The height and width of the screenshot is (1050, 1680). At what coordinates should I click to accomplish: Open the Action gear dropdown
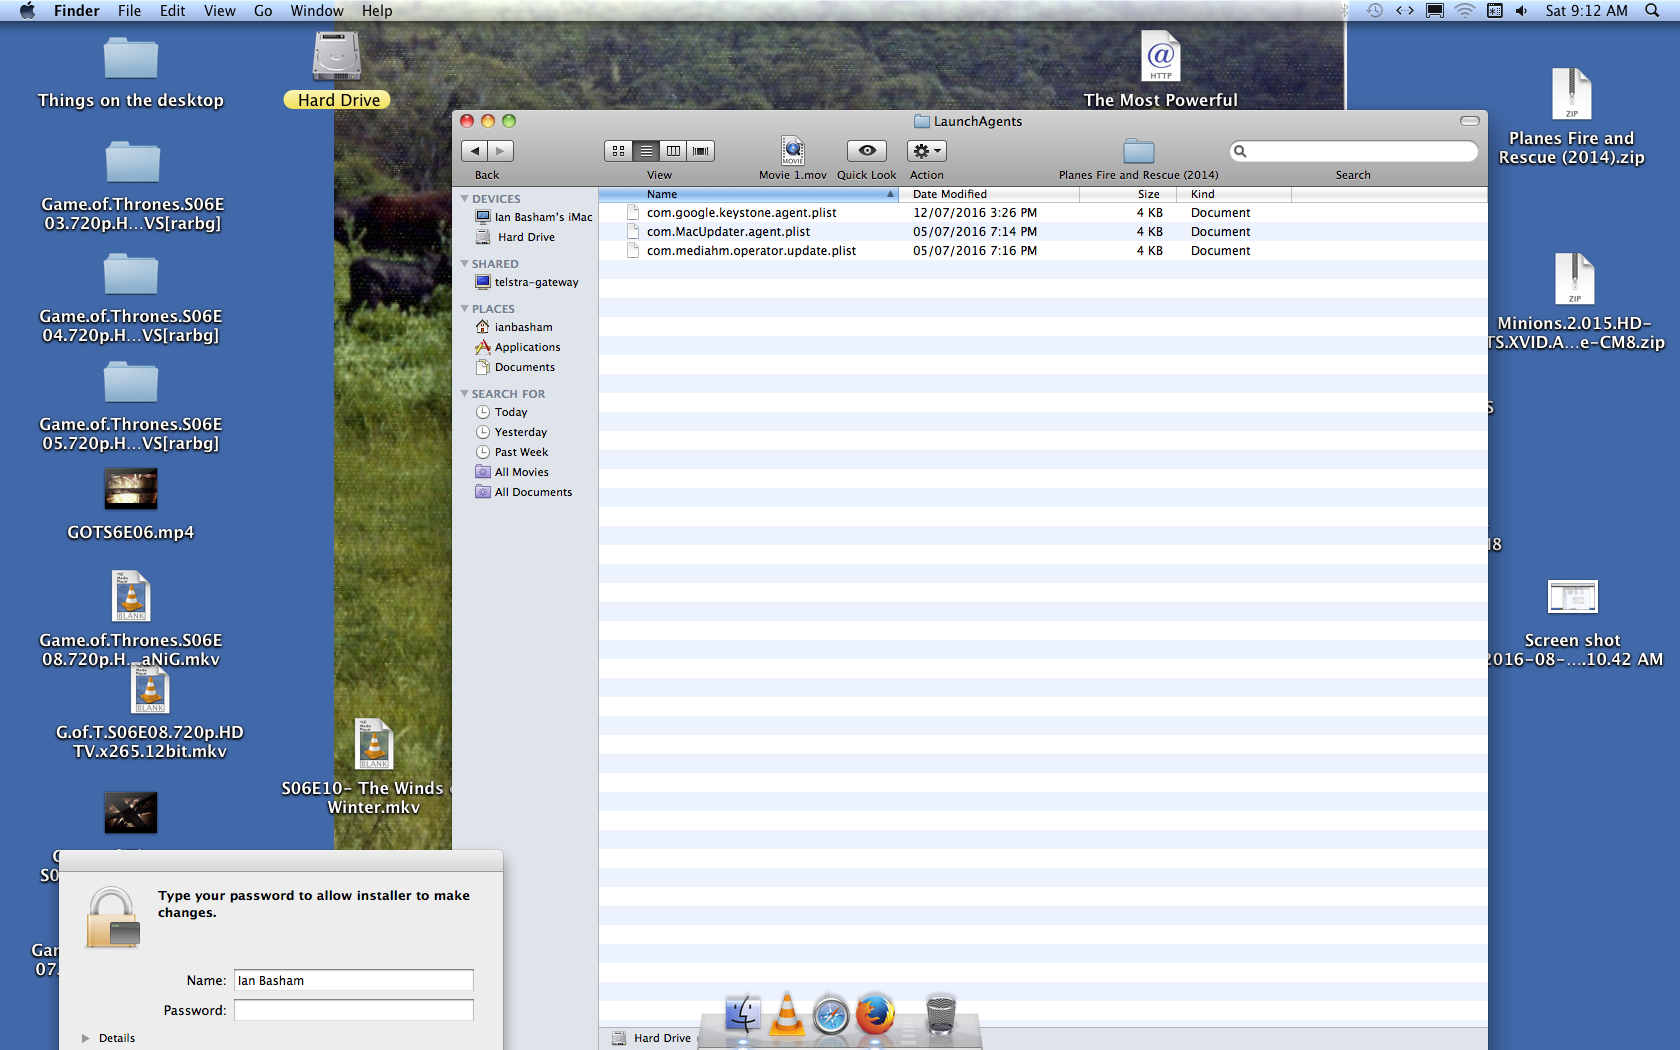pos(926,151)
